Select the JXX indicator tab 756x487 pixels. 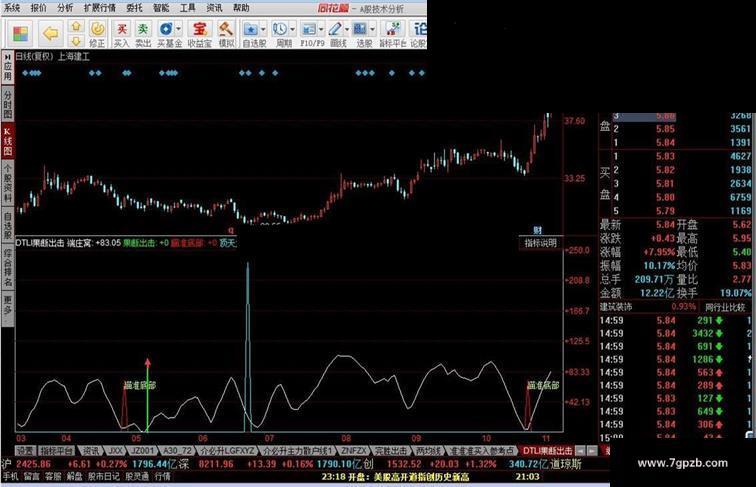(115, 450)
